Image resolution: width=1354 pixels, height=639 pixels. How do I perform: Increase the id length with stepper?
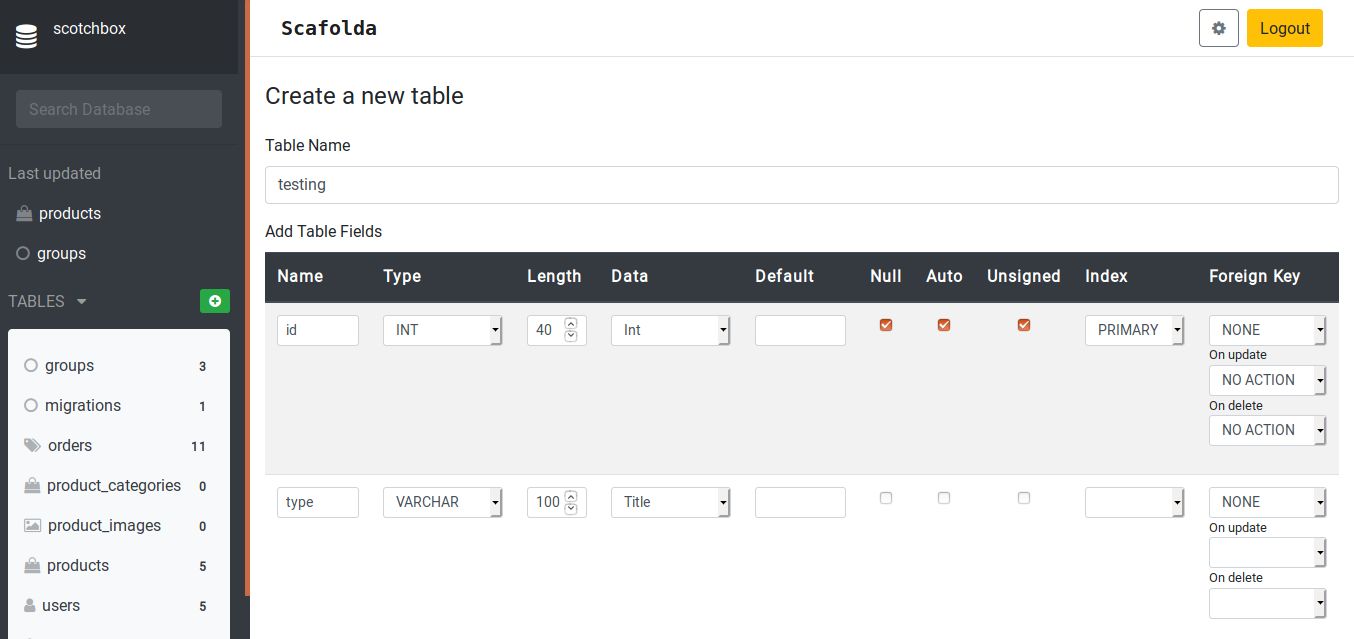click(570, 323)
